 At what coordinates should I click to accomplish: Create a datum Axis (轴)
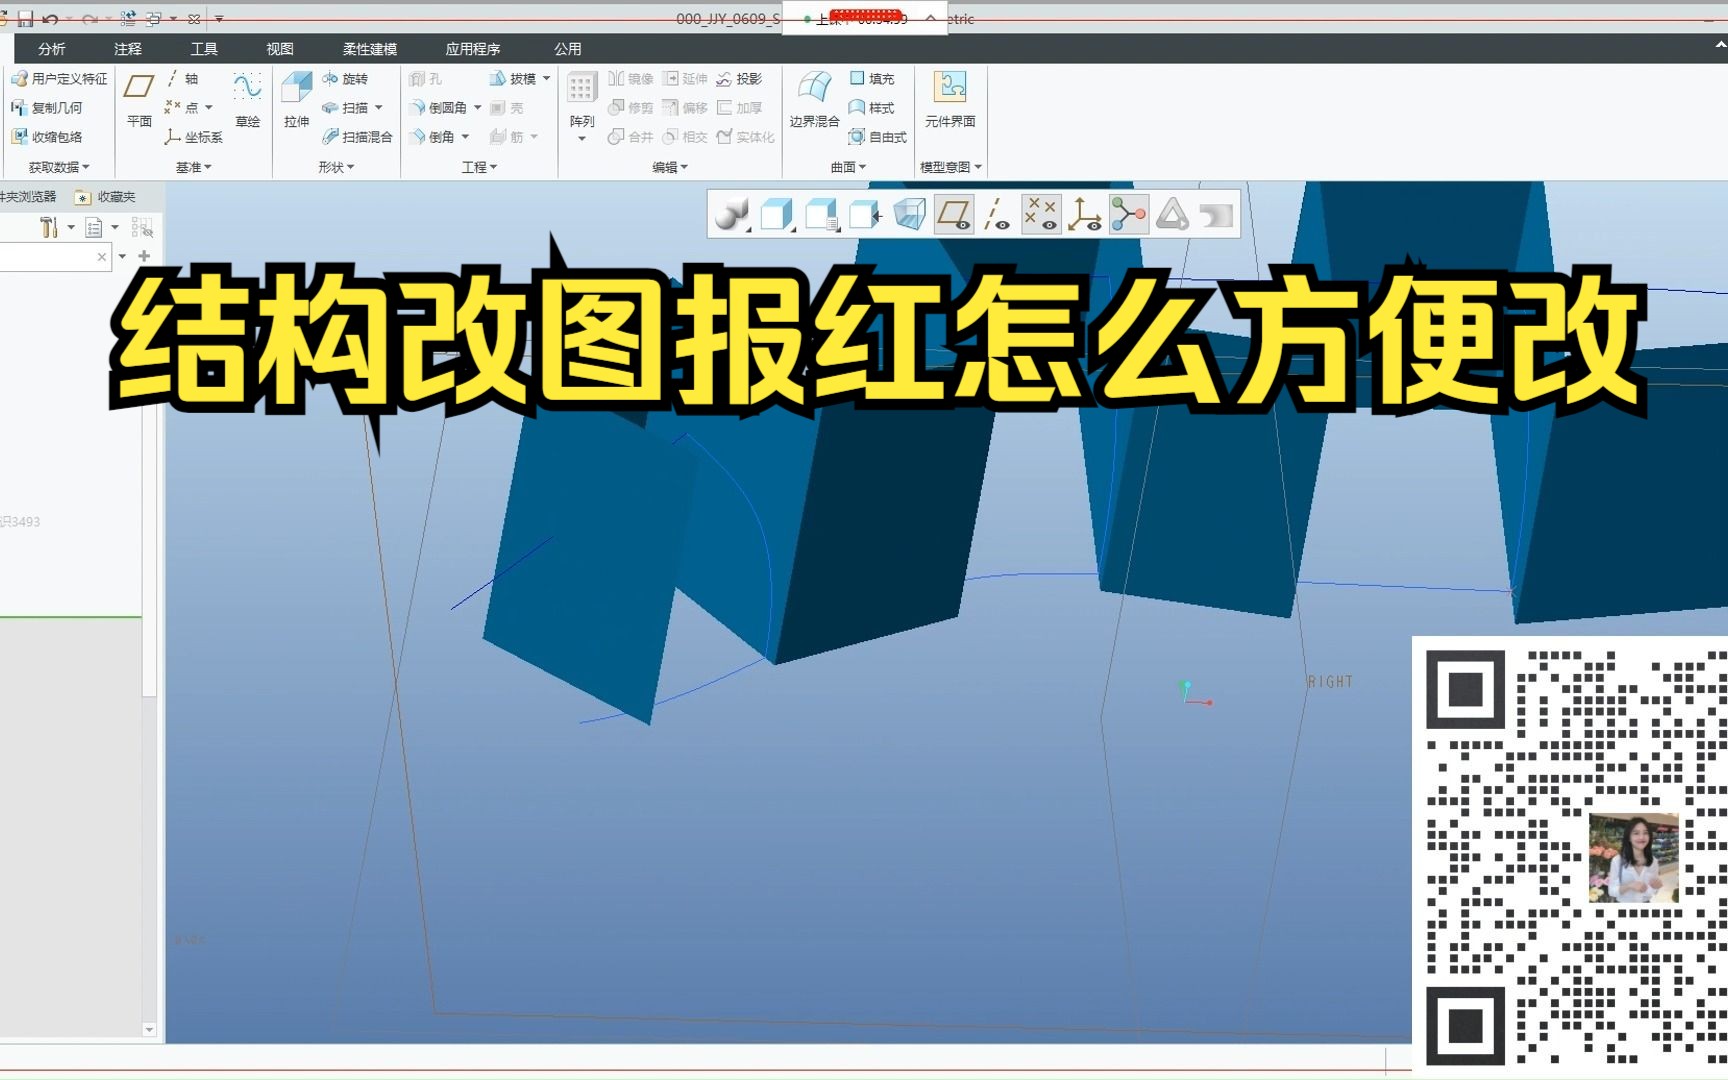[x=182, y=78]
